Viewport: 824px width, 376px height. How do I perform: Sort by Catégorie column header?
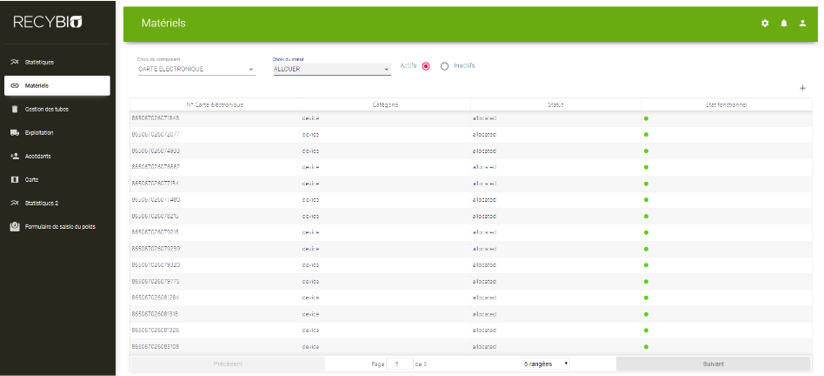coord(385,105)
